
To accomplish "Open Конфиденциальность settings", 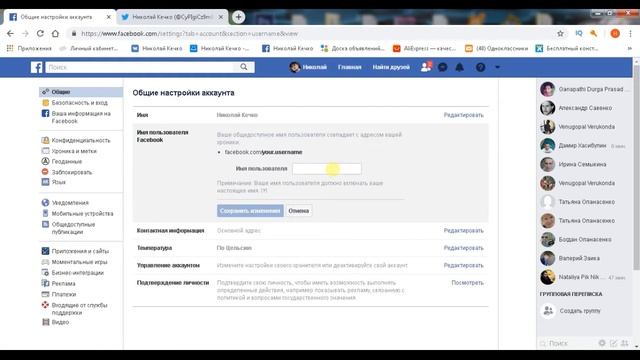I will click(x=81, y=140).
